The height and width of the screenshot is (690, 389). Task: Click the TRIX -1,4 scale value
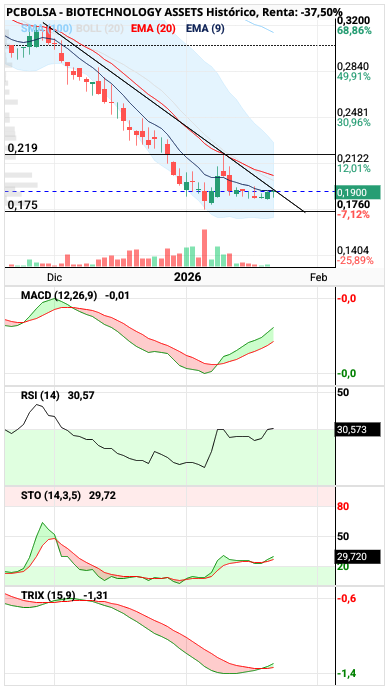pos(347,673)
